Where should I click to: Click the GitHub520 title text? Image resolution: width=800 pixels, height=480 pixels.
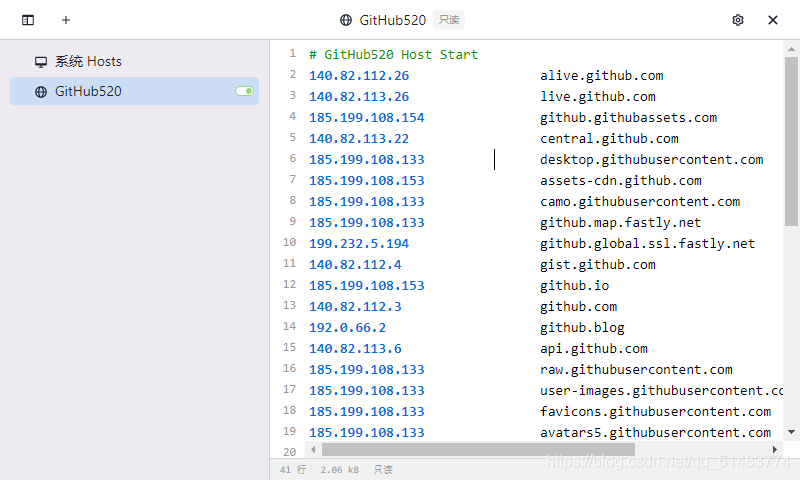pyautogui.click(x=392, y=20)
